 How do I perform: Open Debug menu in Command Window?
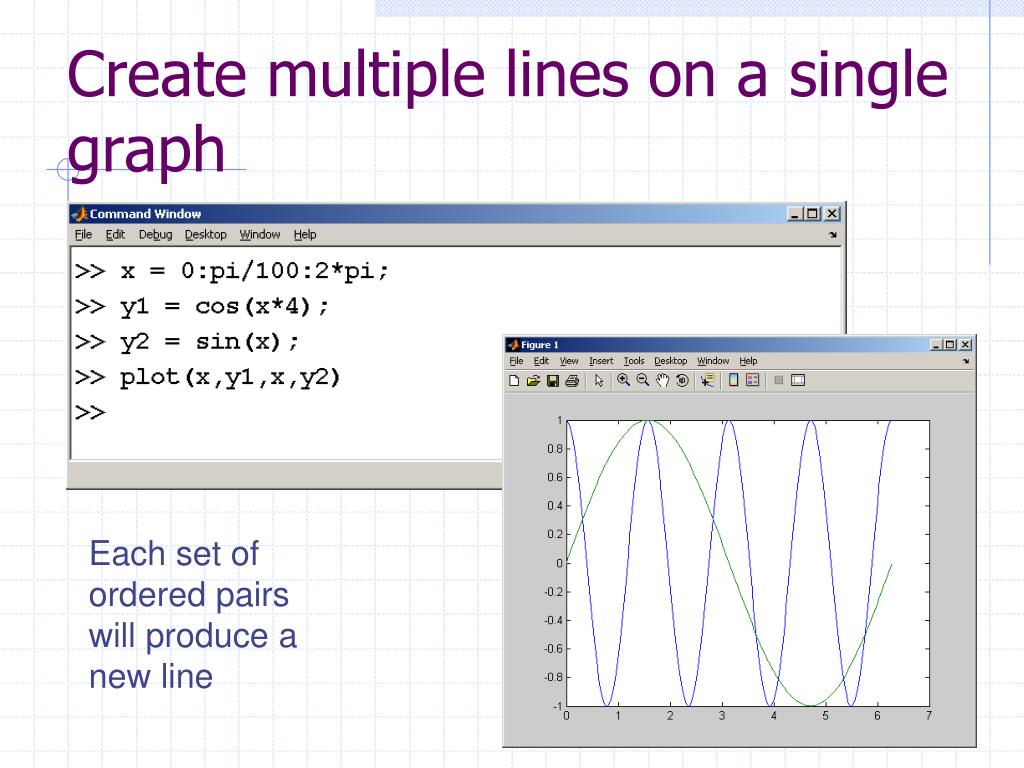pos(155,234)
